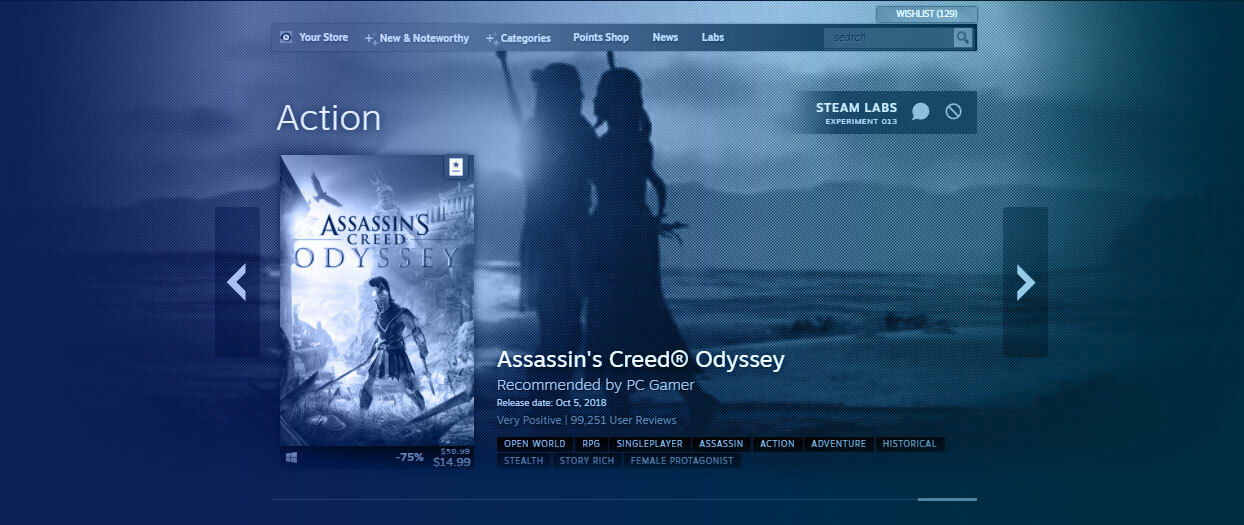The width and height of the screenshot is (1244, 525).
Task: Go to the News section
Action: tap(665, 37)
